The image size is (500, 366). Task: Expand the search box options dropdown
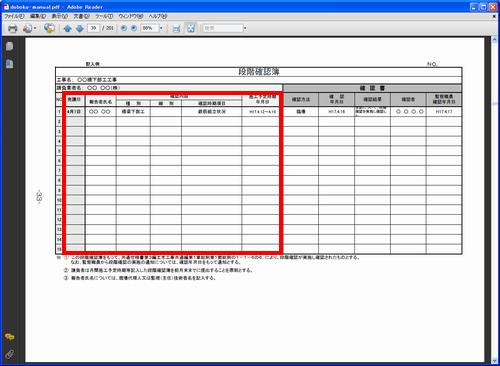pos(245,28)
